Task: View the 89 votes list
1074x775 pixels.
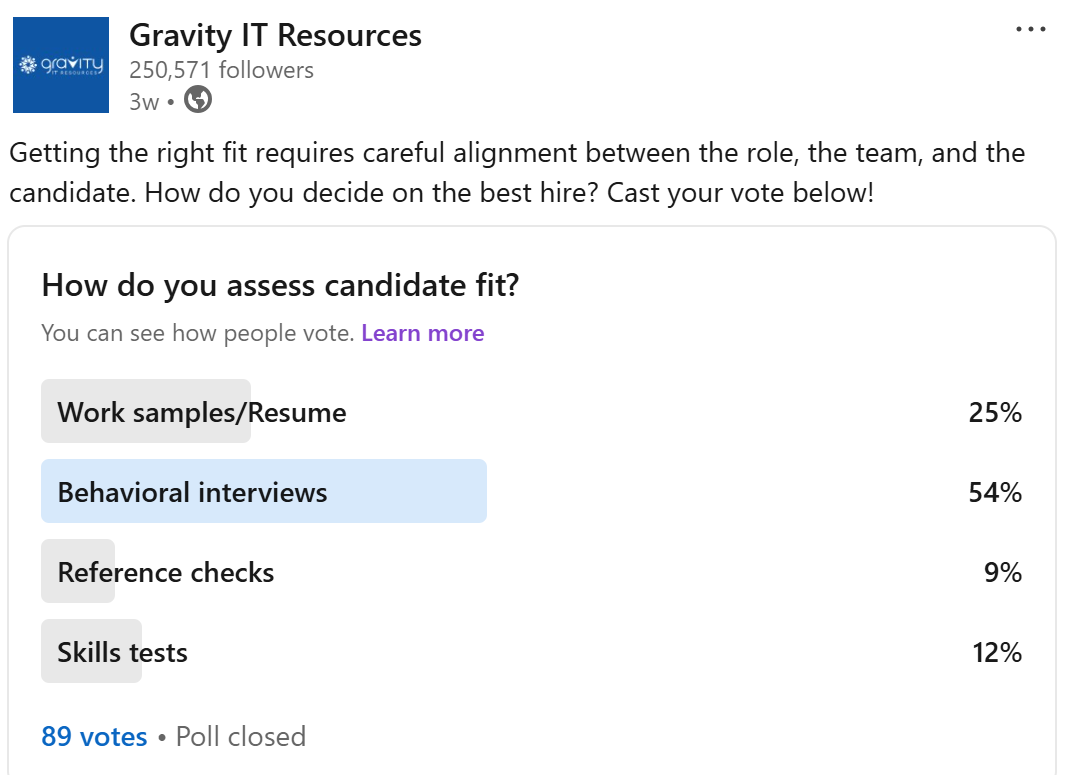Action: tap(95, 737)
